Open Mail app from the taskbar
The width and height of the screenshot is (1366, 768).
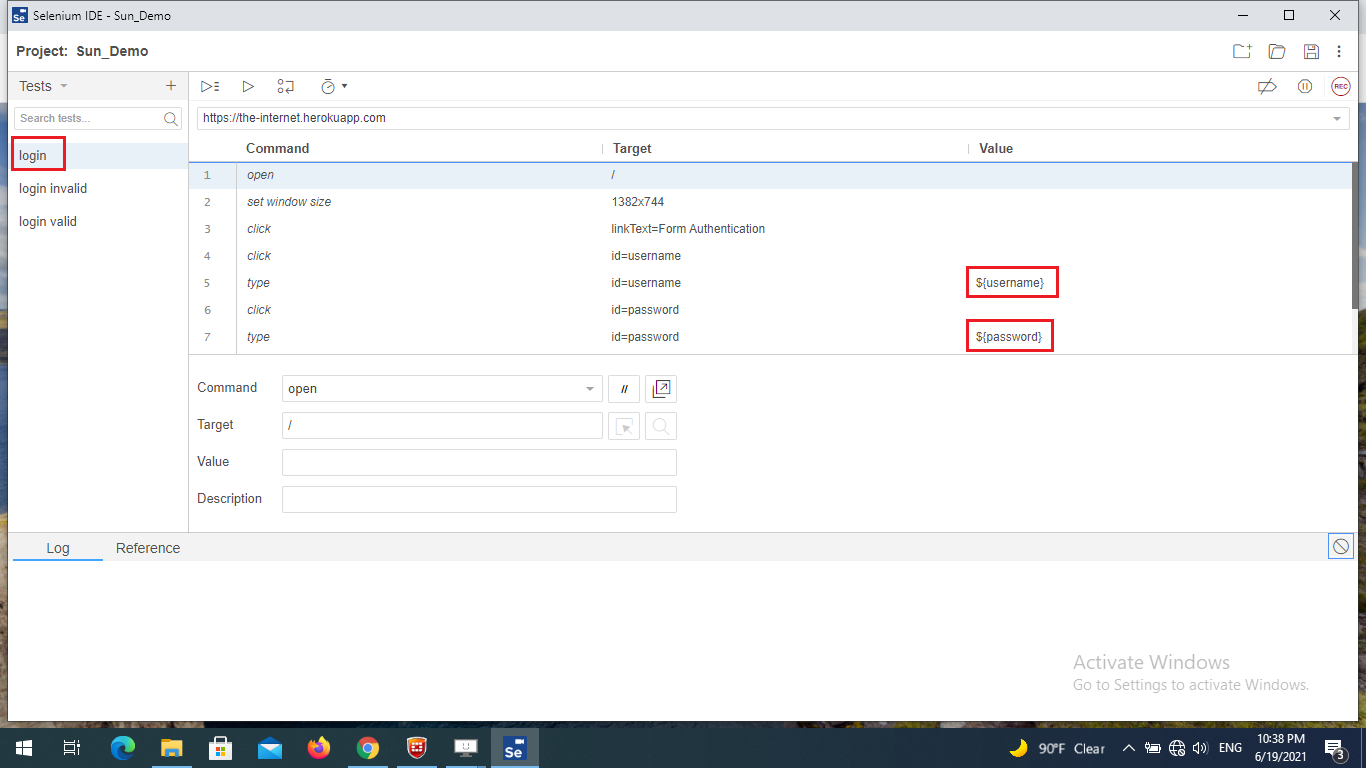(270, 748)
